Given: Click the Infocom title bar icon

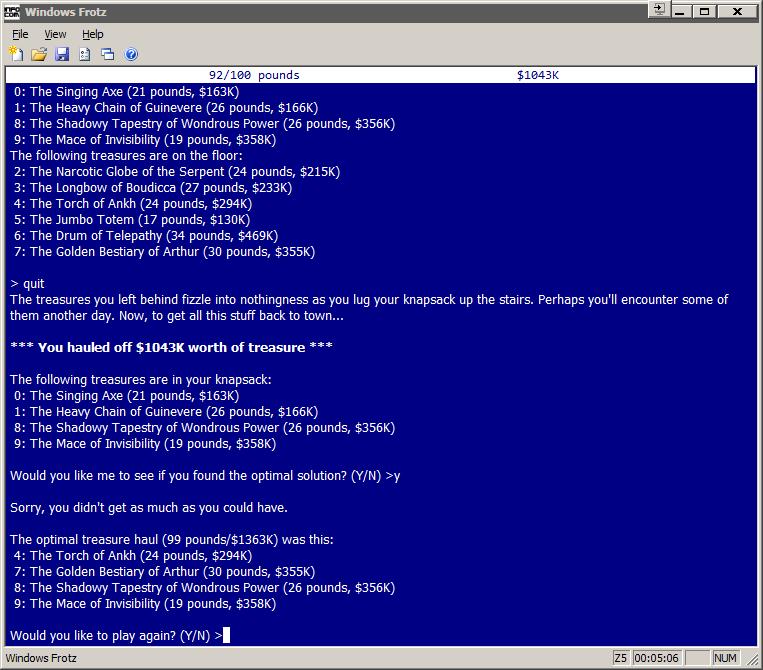Looking at the screenshot, I should click(12, 12).
